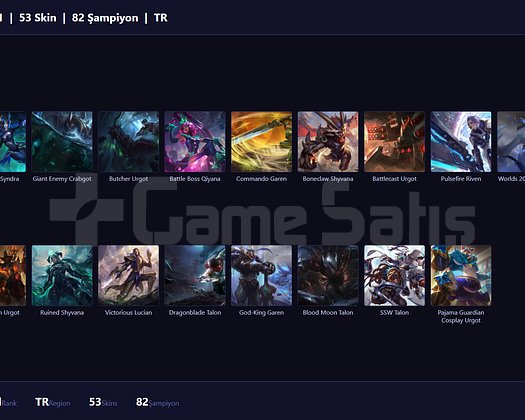Screen dimensions: 525x420
Task: View the Victorious Lucian skin image
Action: coord(129,275)
